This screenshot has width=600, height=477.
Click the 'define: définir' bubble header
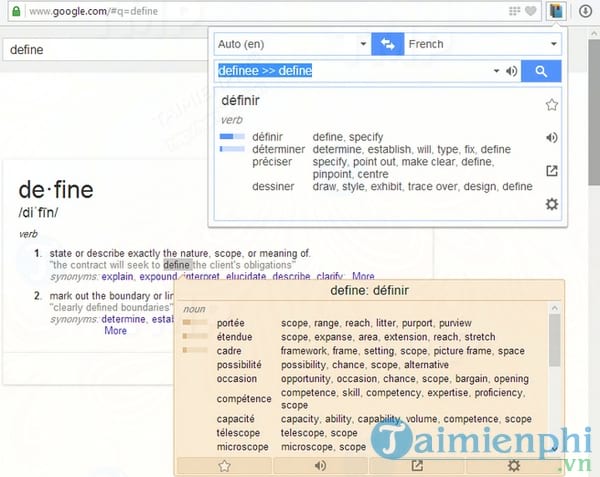point(369,290)
